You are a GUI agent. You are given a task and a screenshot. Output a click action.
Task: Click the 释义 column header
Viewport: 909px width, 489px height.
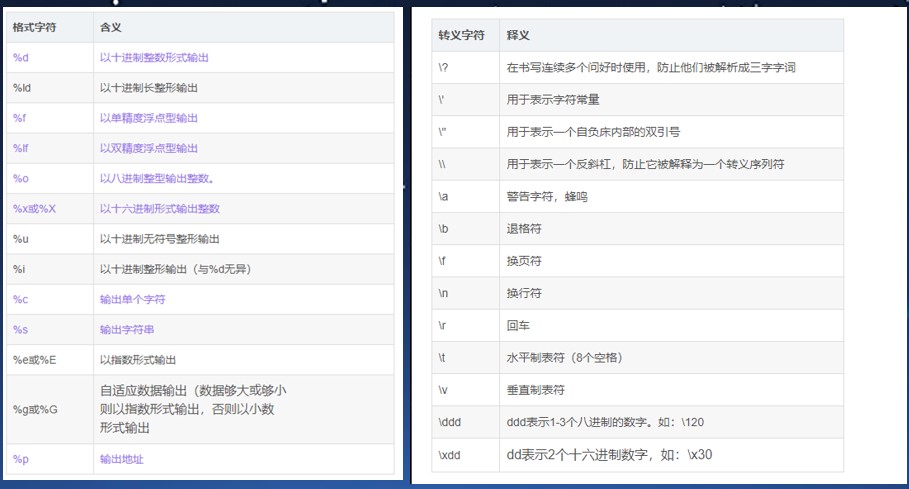[x=519, y=35]
